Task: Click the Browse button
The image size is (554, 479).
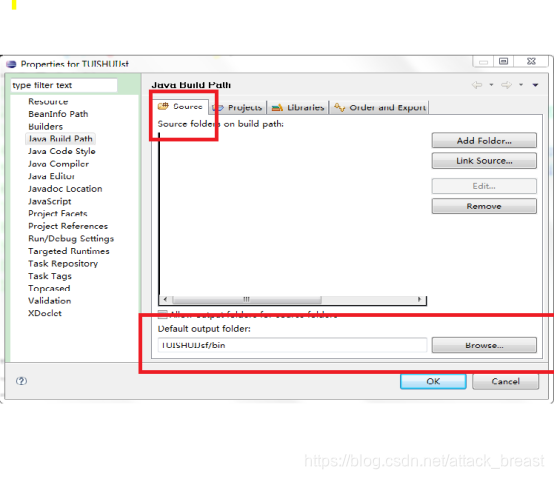Action: pyautogui.click(x=484, y=345)
